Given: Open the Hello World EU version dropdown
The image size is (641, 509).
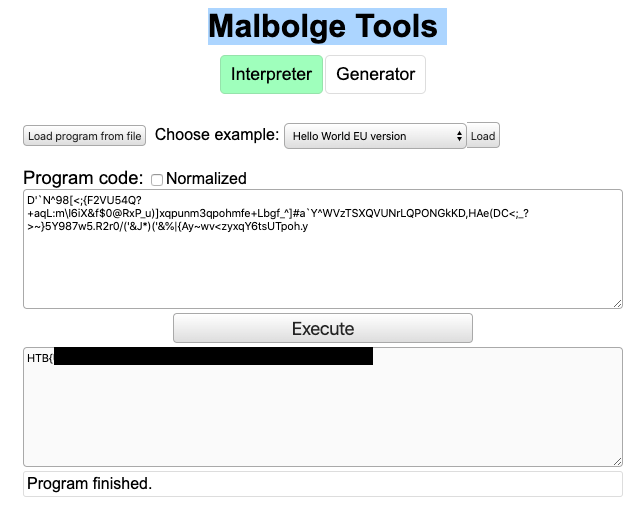Looking at the screenshot, I should click(374, 136).
